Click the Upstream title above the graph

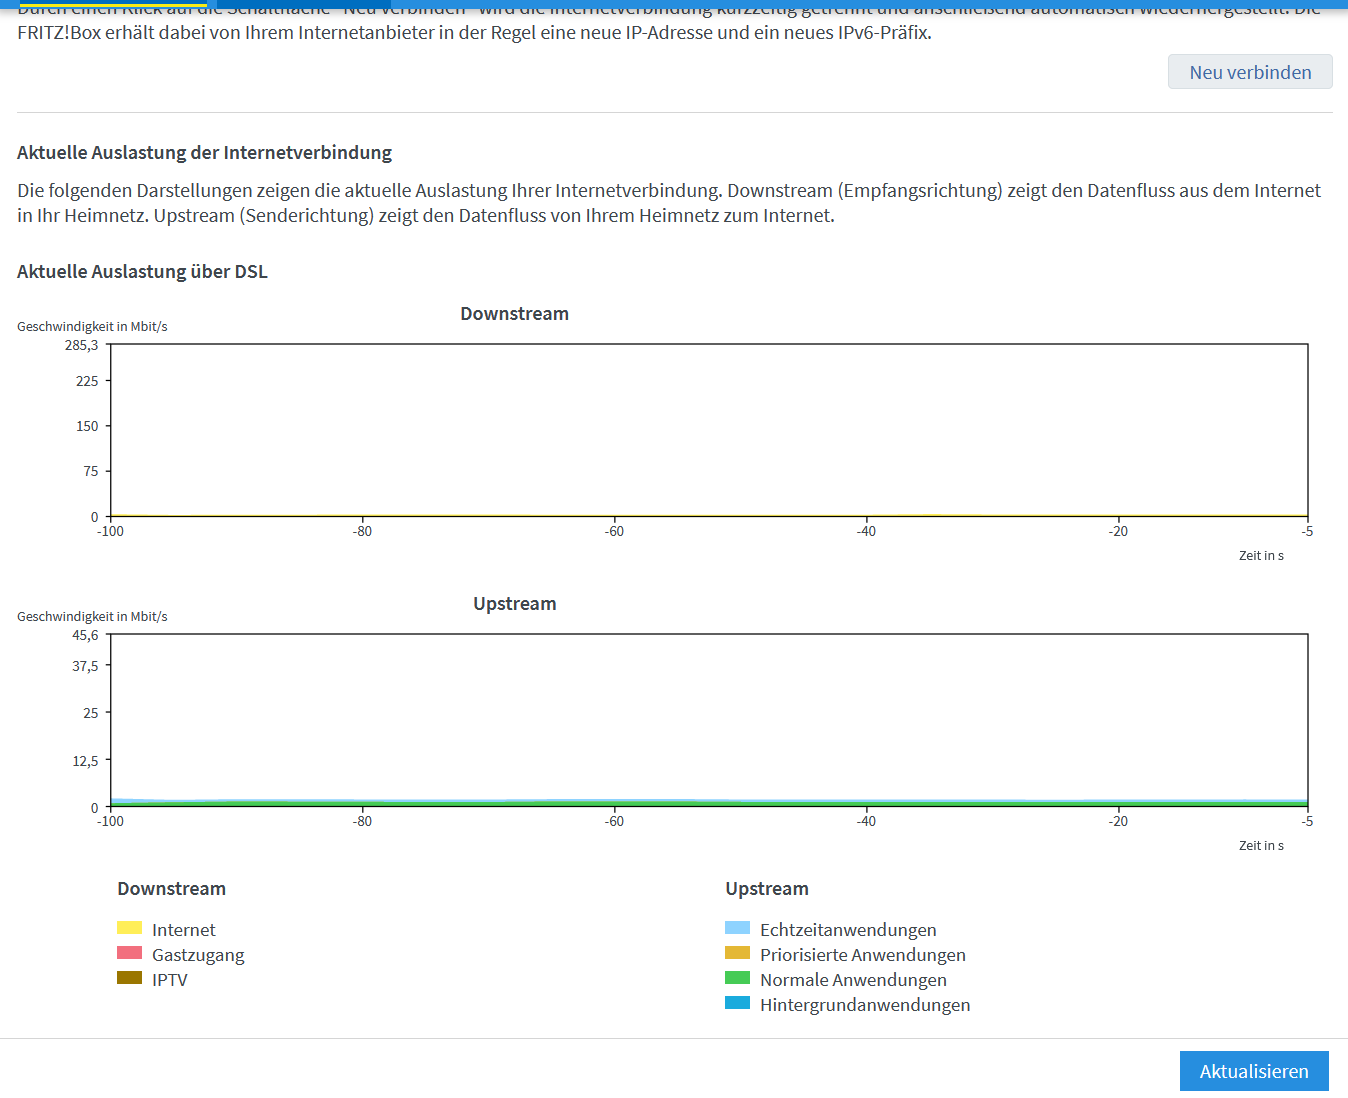pos(514,604)
